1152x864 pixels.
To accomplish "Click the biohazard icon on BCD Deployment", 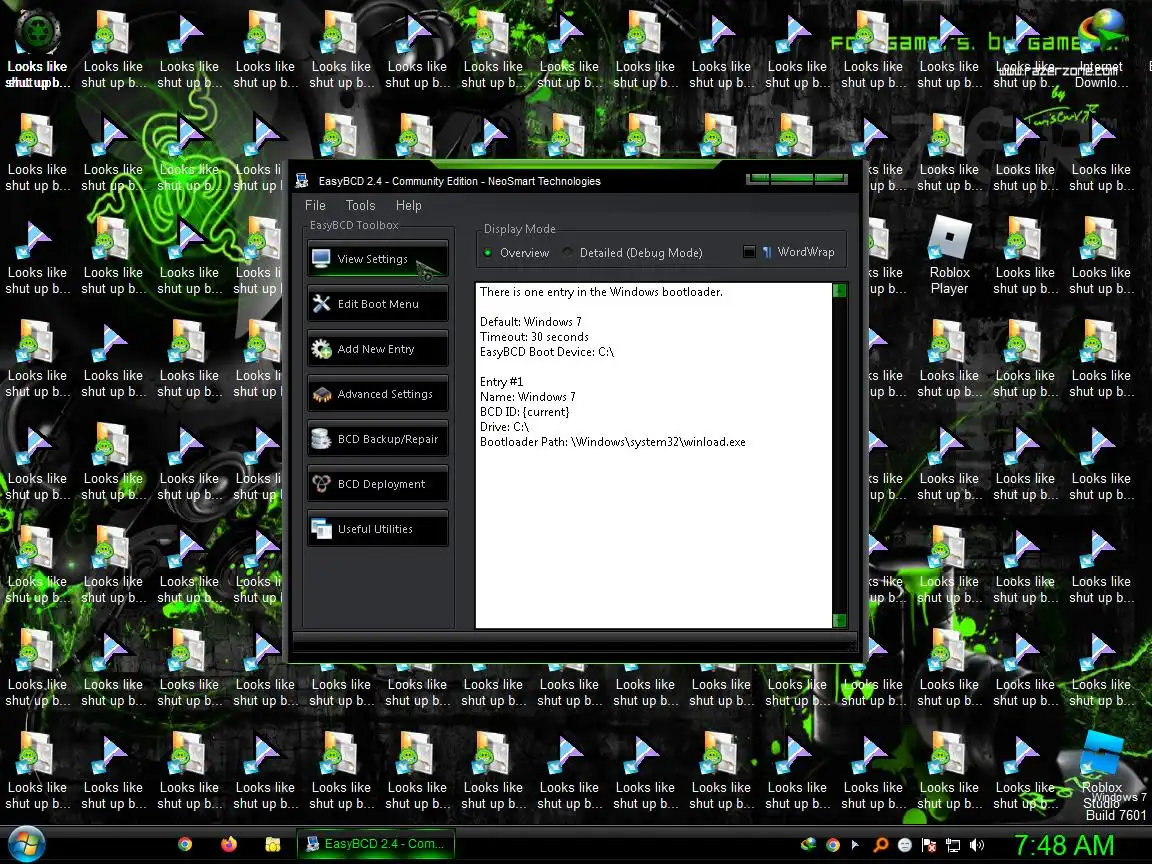I will 321,483.
